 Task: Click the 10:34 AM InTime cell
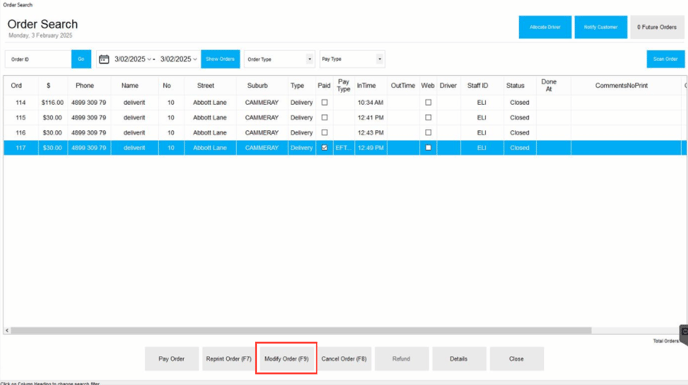click(370, 102)
